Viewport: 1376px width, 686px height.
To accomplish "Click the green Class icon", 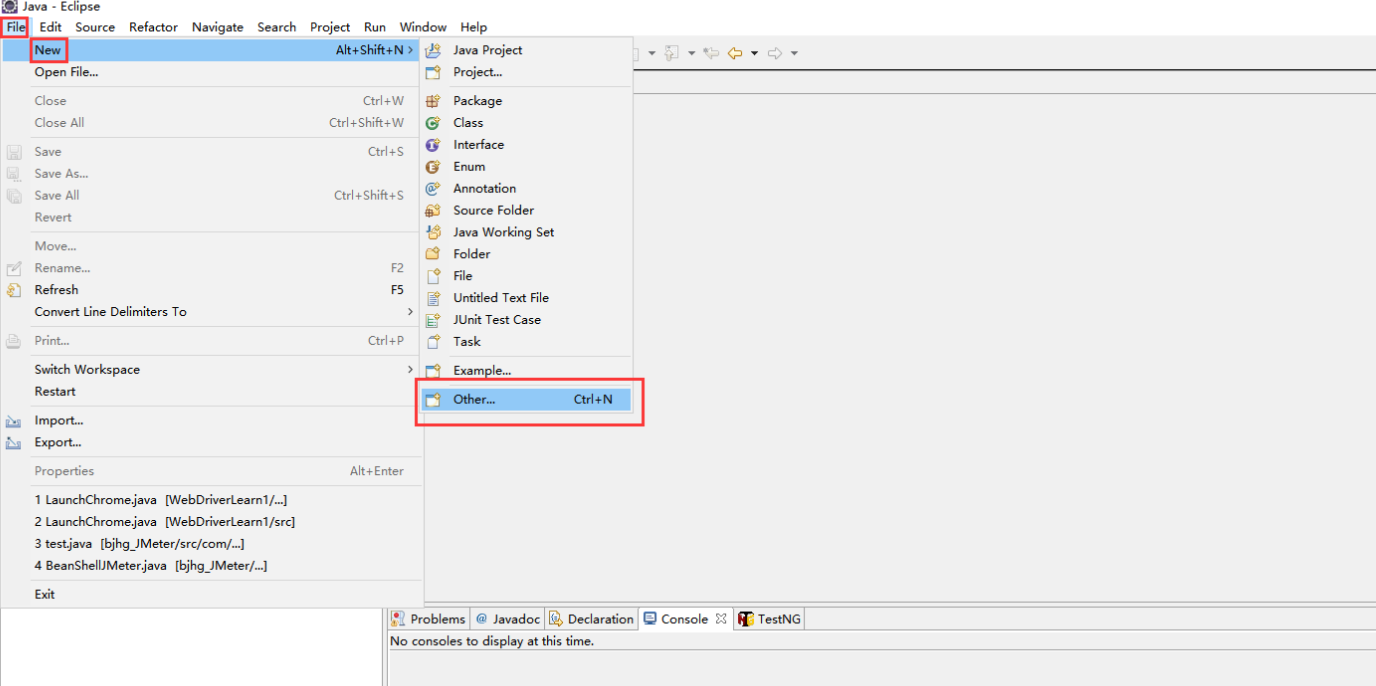I will 433,123.
